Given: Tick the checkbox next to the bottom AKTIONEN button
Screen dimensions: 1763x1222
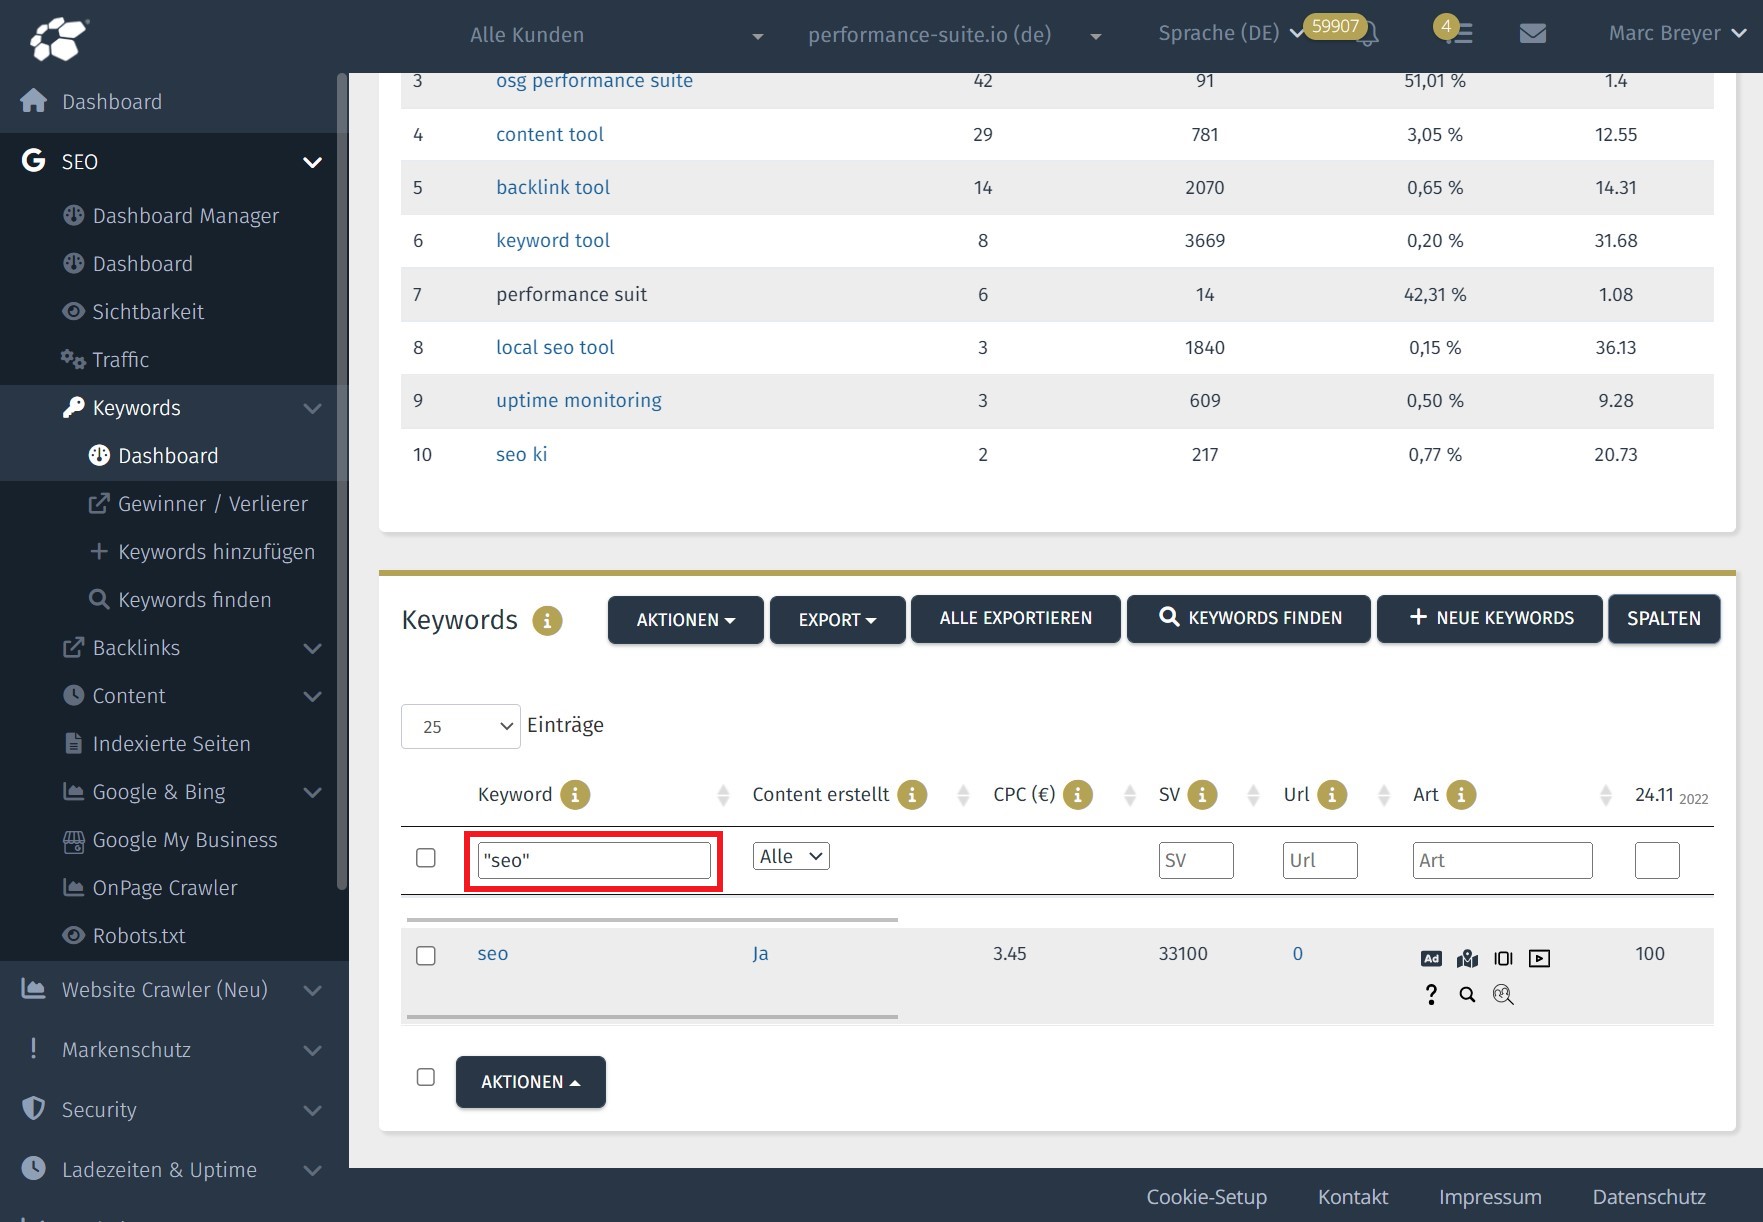Looking at the screenshot, I should pos(426,1077).
